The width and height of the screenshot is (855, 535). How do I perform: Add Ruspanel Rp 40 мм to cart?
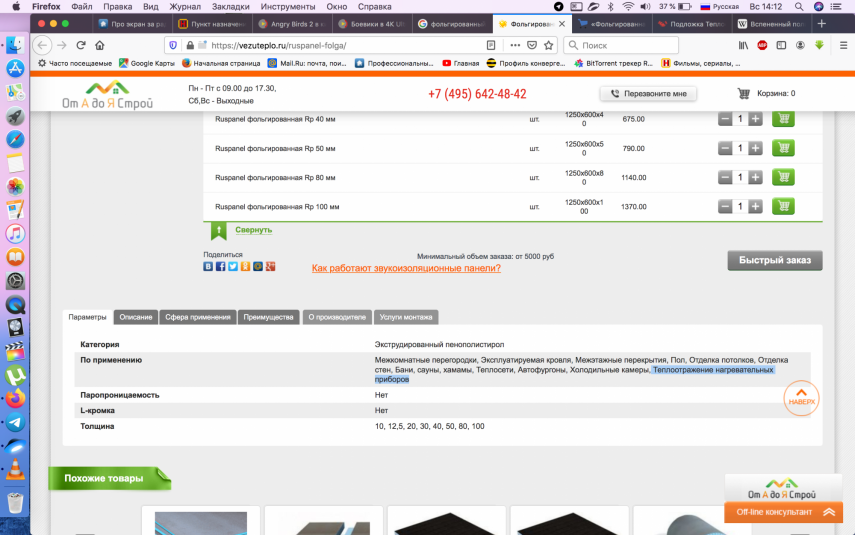coord(783,118)
